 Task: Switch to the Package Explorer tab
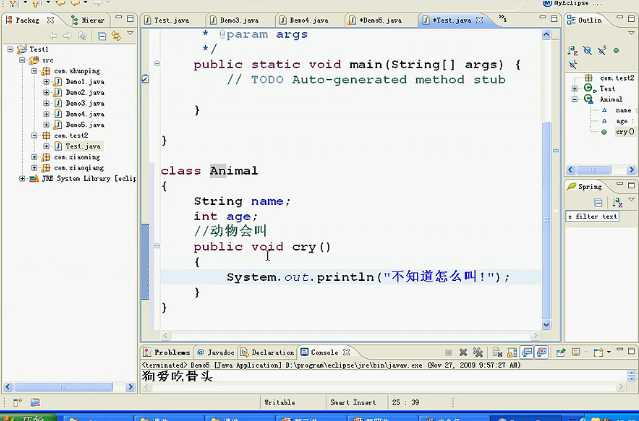(28, 20)
